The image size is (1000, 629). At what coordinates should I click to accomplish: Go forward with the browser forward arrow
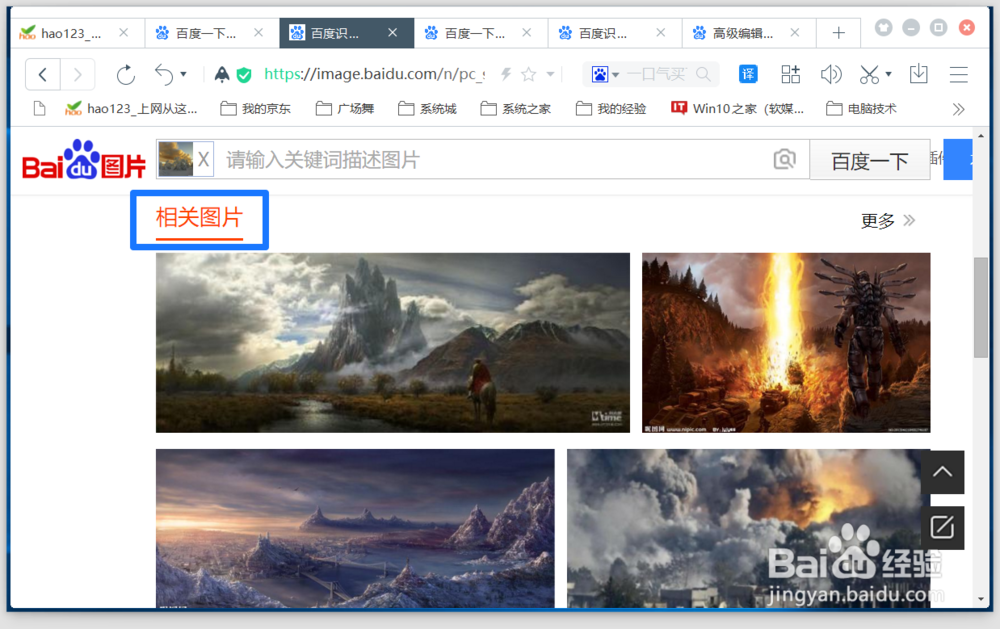pyautogui.click(x=78, y=75)
